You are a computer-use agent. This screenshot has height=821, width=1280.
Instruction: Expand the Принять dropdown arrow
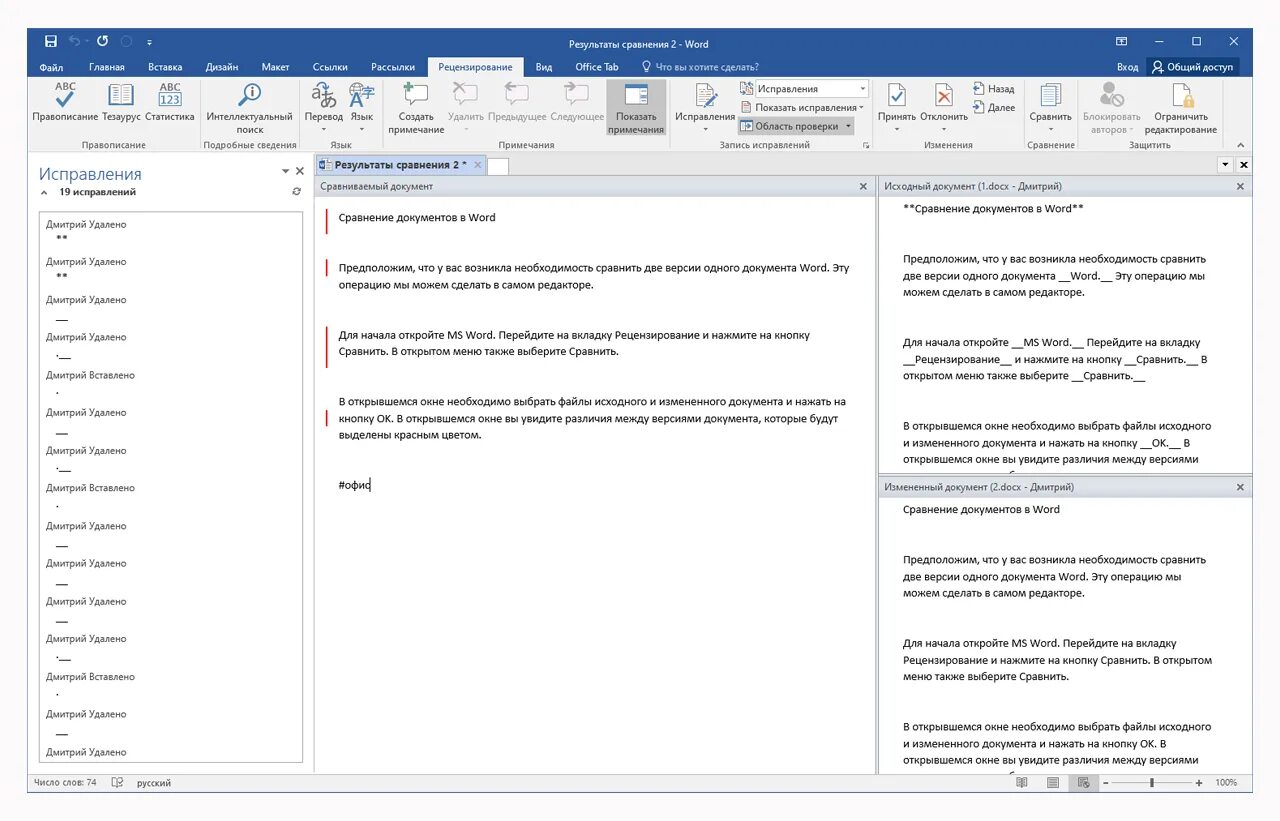pos(896,129)
